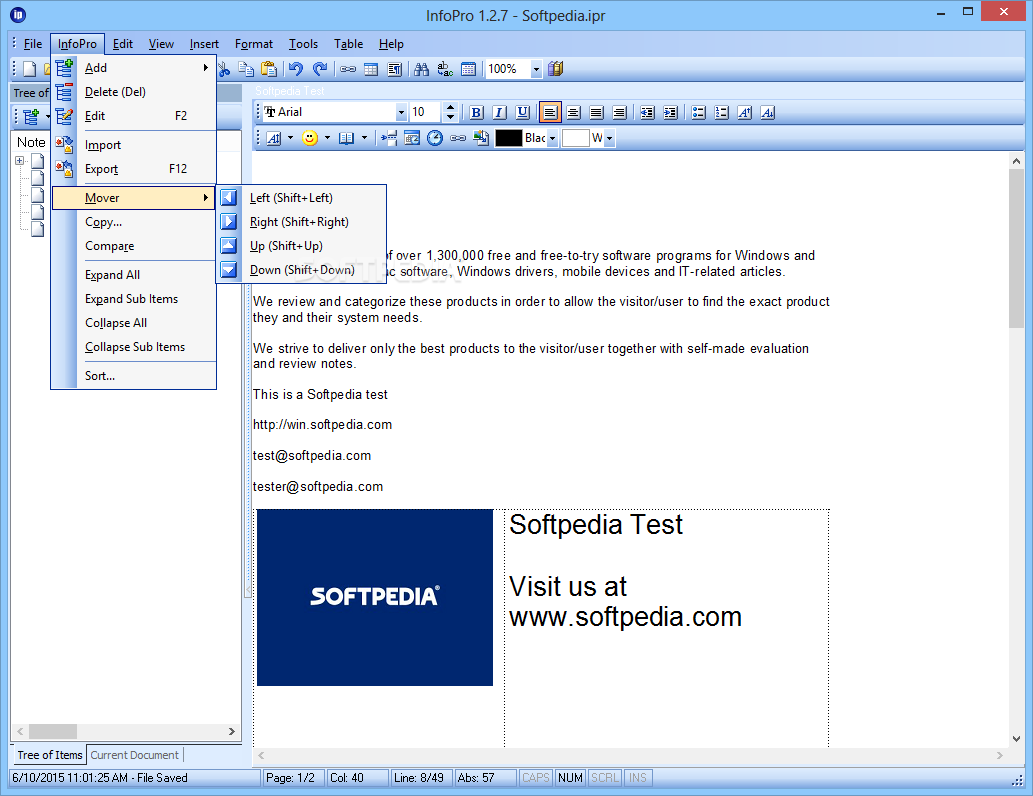The height and width of the screenshot is (796, 1033).
Task: Toggle align right button
Action: (x=619, y=113)
